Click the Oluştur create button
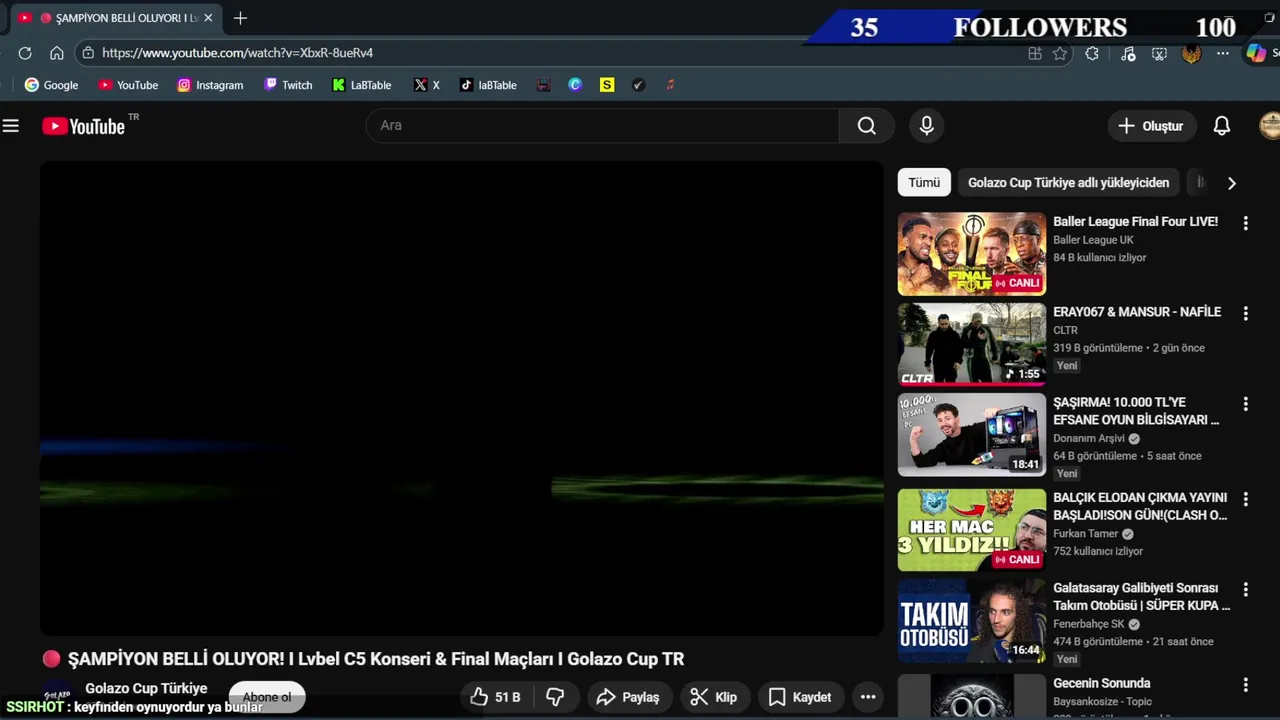The width and height of the screenshot is (1280, 720). (1151, 126)
